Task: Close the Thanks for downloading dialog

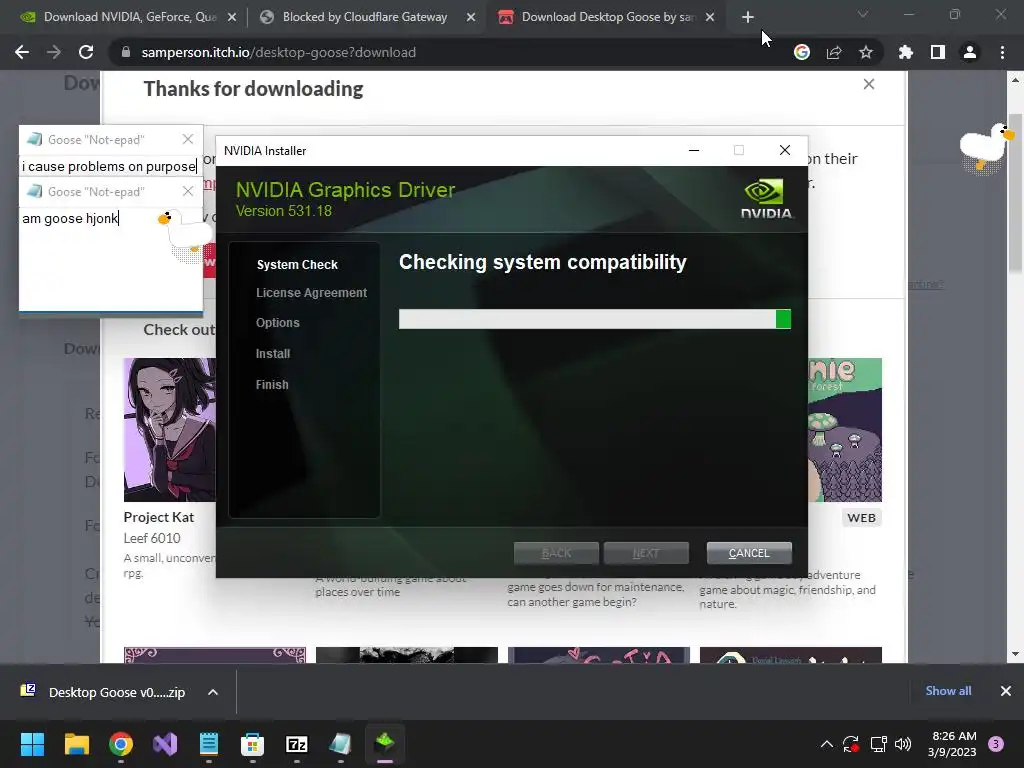Action: 869,84
